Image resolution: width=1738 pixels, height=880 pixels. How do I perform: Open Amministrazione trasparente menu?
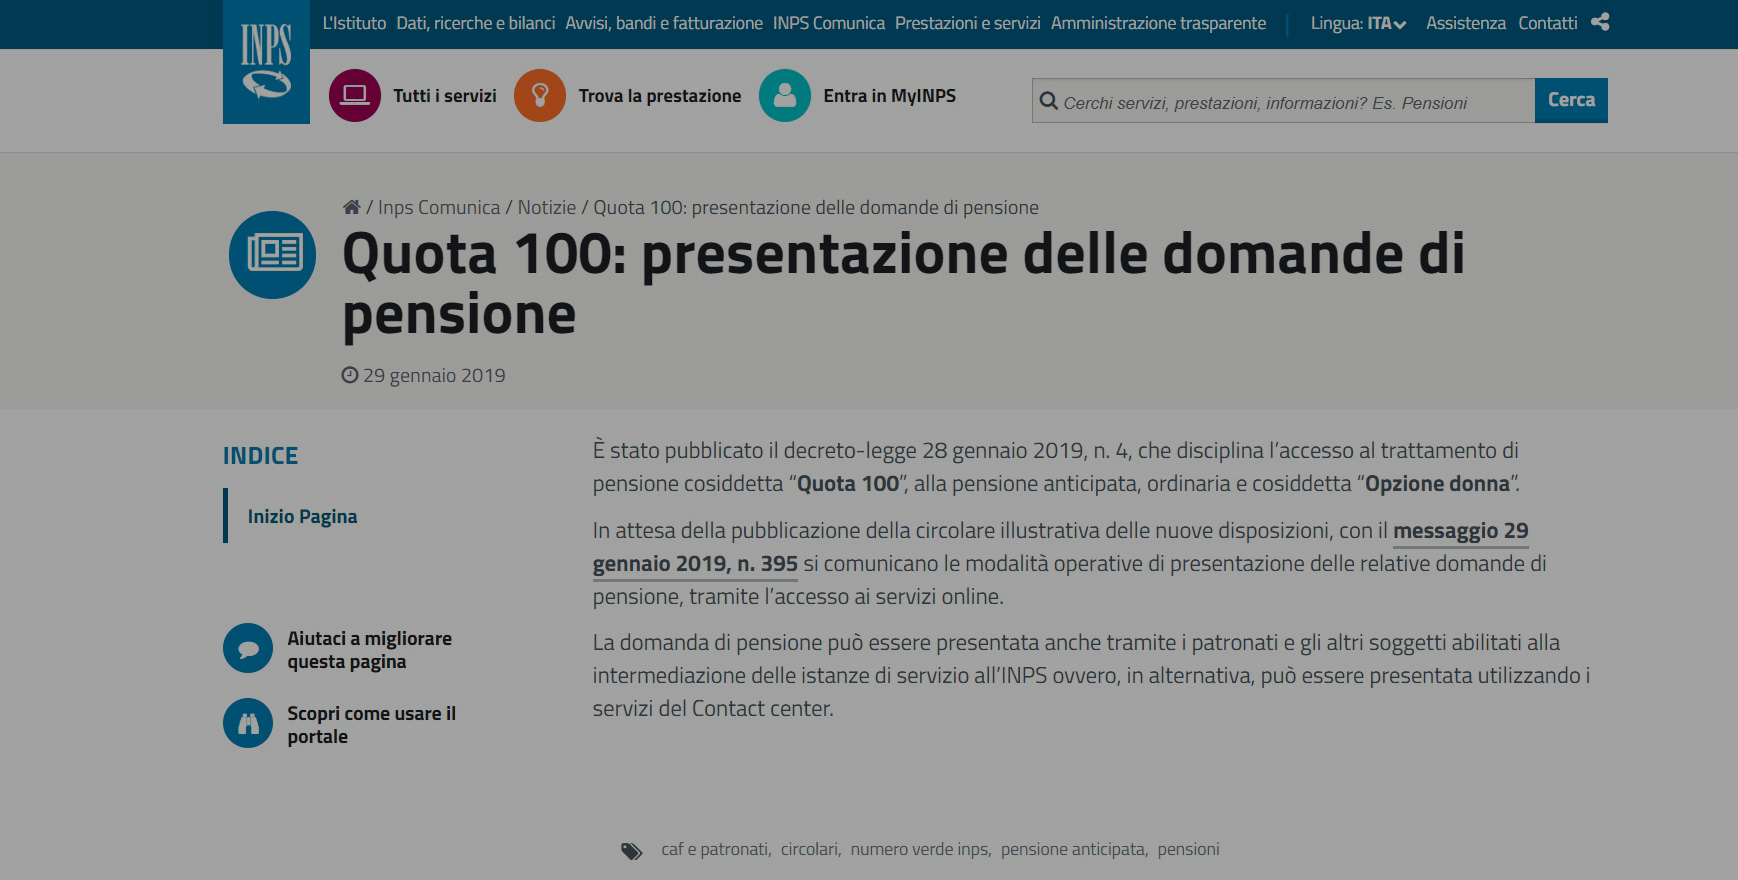pos(1158,23)
